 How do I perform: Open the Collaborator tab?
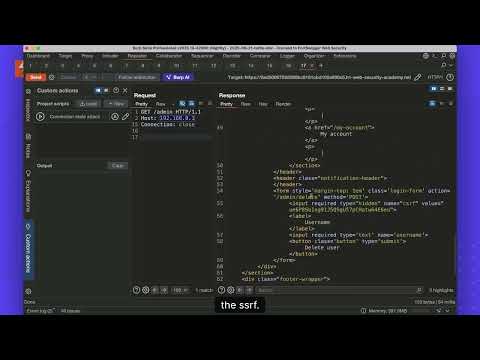tap(169, 56)
